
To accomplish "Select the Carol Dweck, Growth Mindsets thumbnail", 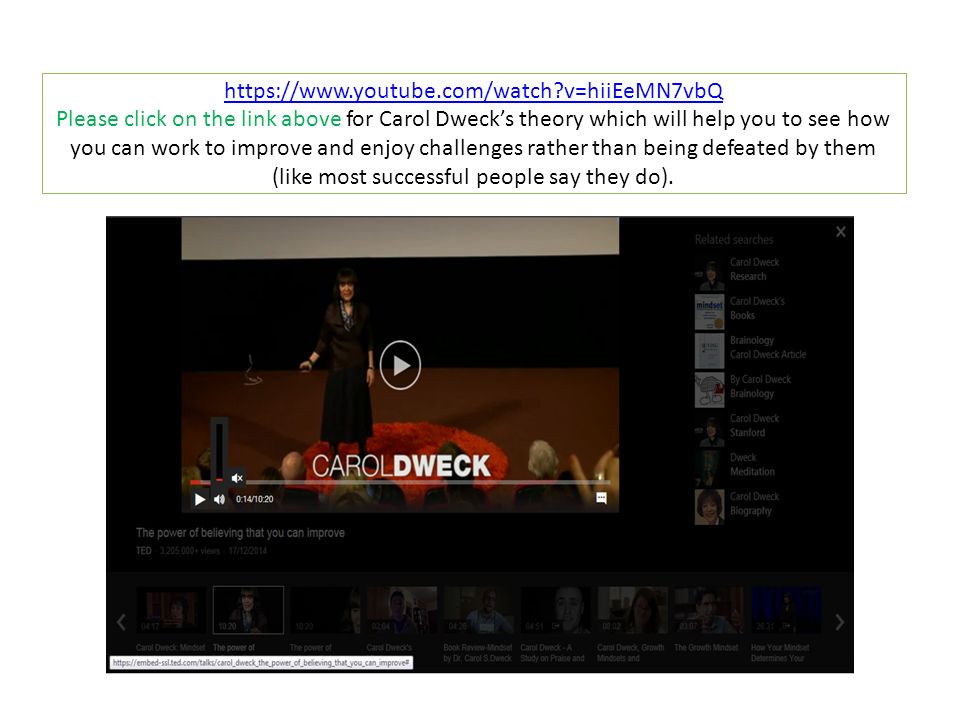I will tap(632, 610).
